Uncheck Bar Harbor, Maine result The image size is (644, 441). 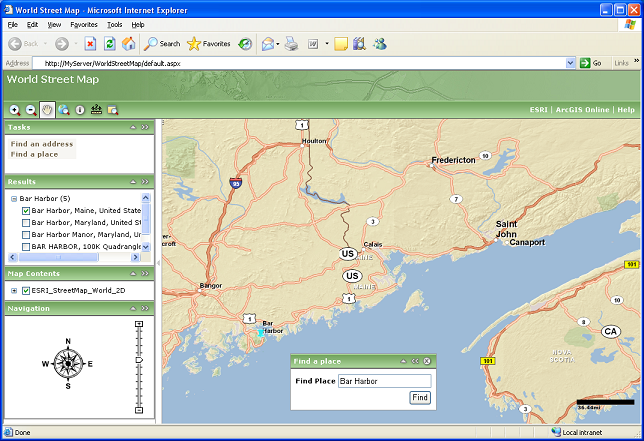tap(26, 211)
